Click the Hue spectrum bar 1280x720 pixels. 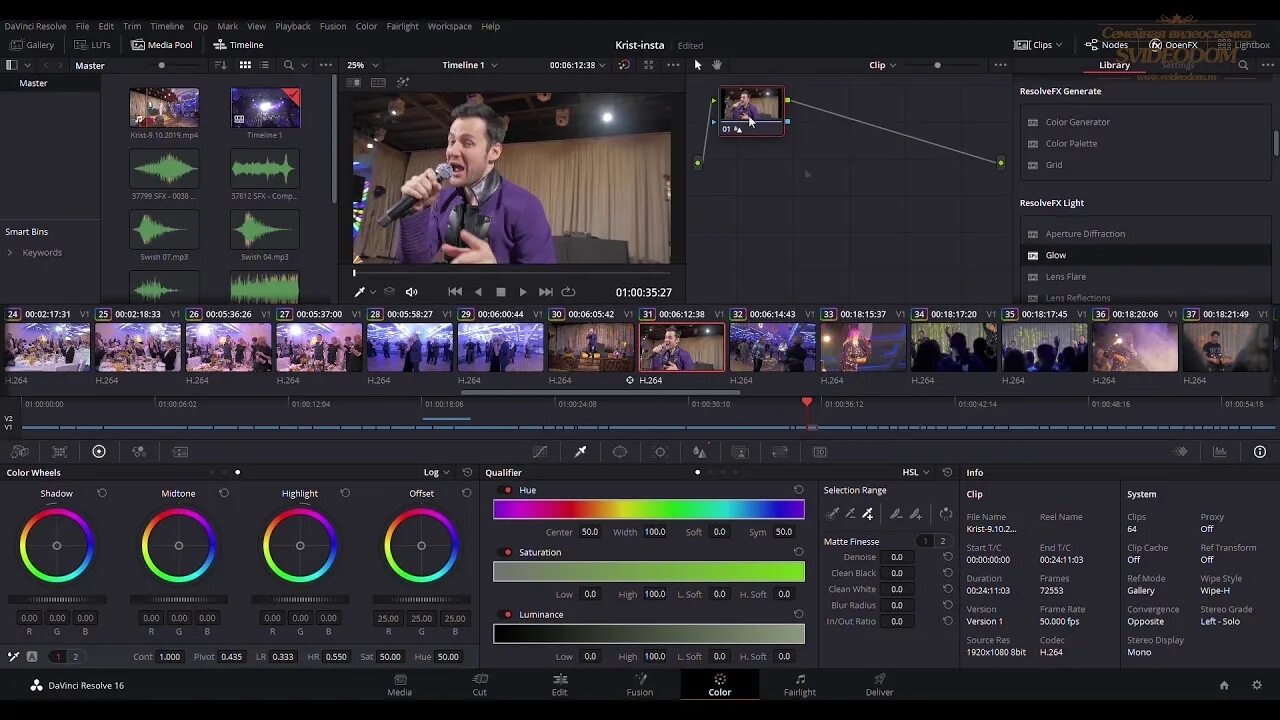point(648,510)
